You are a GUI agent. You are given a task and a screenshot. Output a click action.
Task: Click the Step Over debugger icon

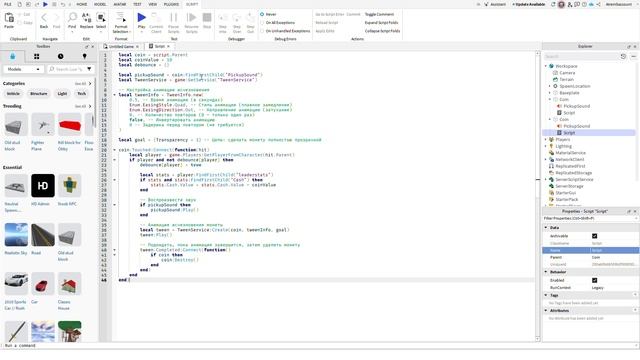(x=237, y=18)
